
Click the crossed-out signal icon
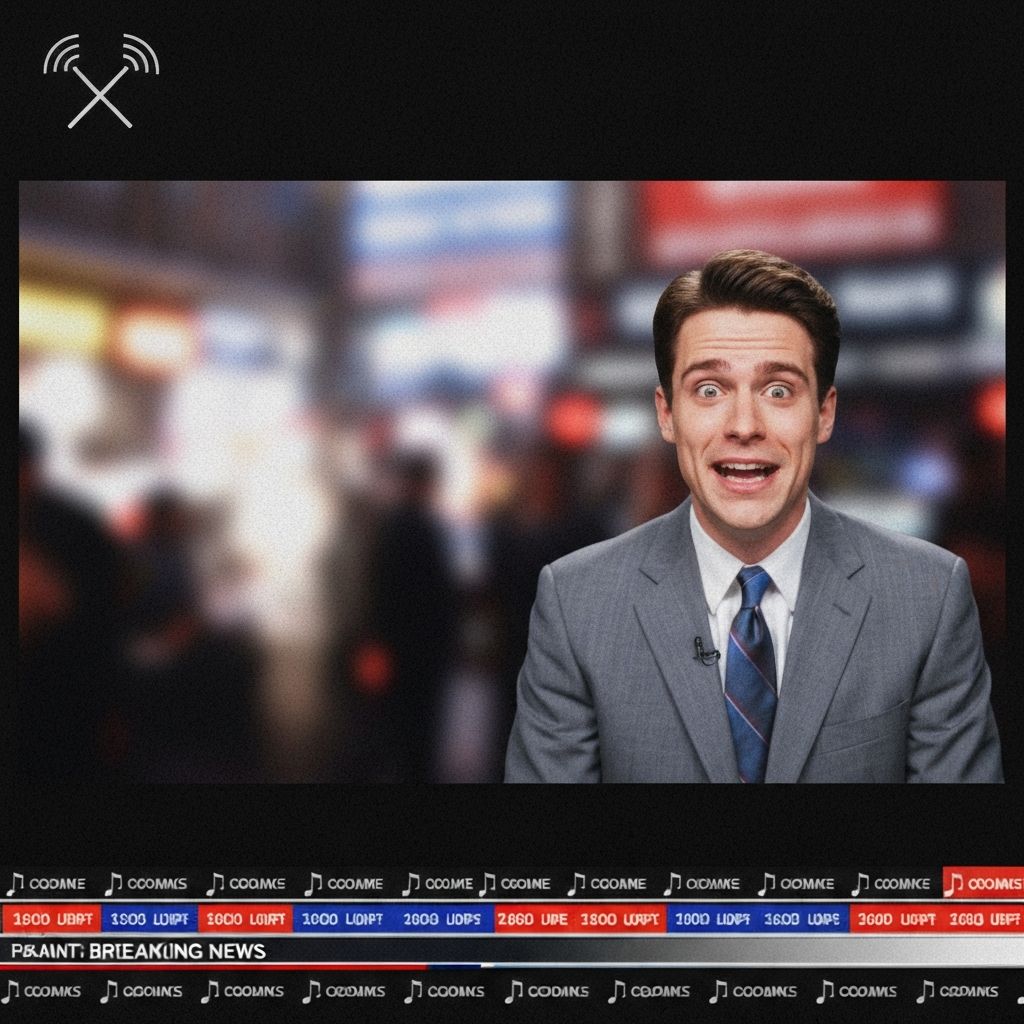[100, 82]
